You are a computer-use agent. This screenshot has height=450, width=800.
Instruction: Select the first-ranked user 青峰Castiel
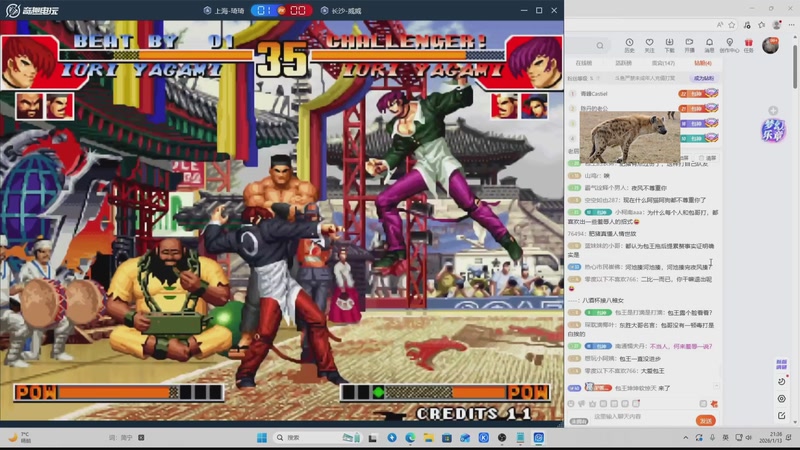593,94
